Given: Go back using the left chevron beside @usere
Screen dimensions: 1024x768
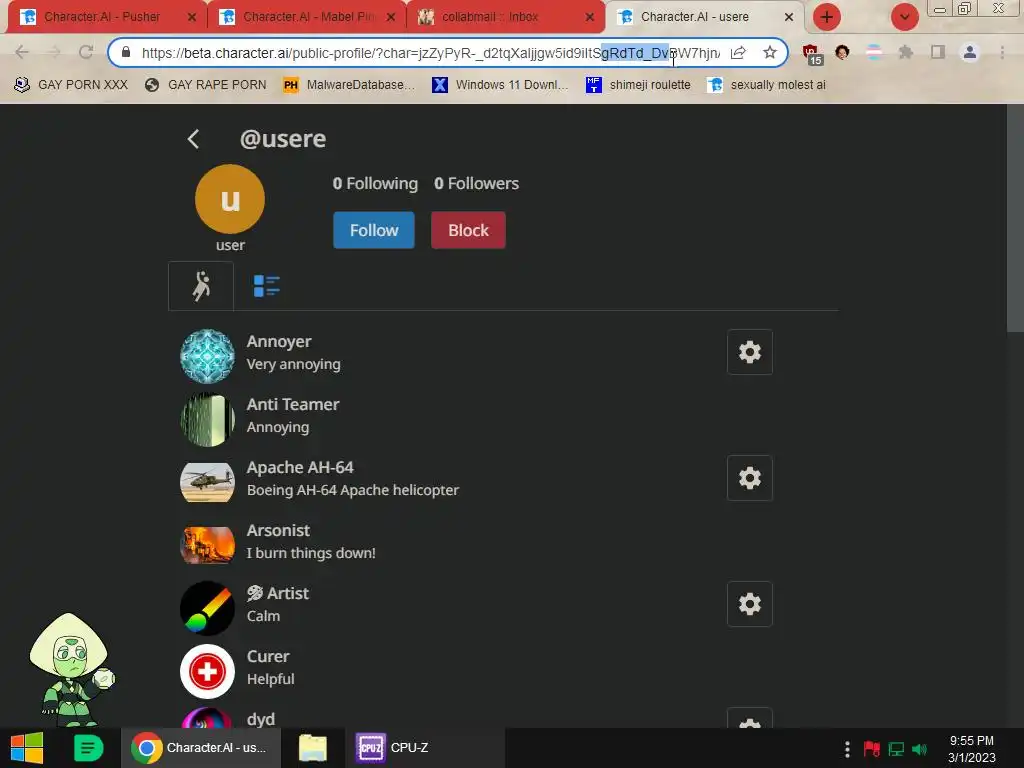Looking at the screenshot, I should (193, 138).
